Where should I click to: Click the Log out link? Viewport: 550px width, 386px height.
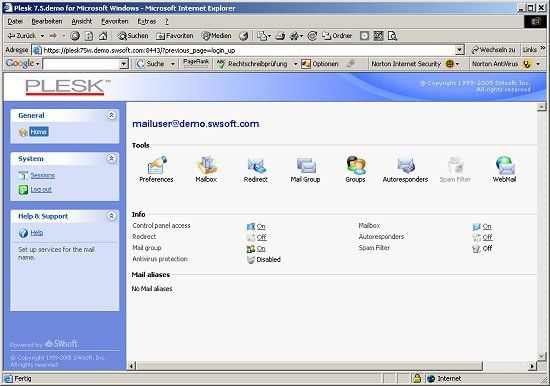(x=41, y=189)
